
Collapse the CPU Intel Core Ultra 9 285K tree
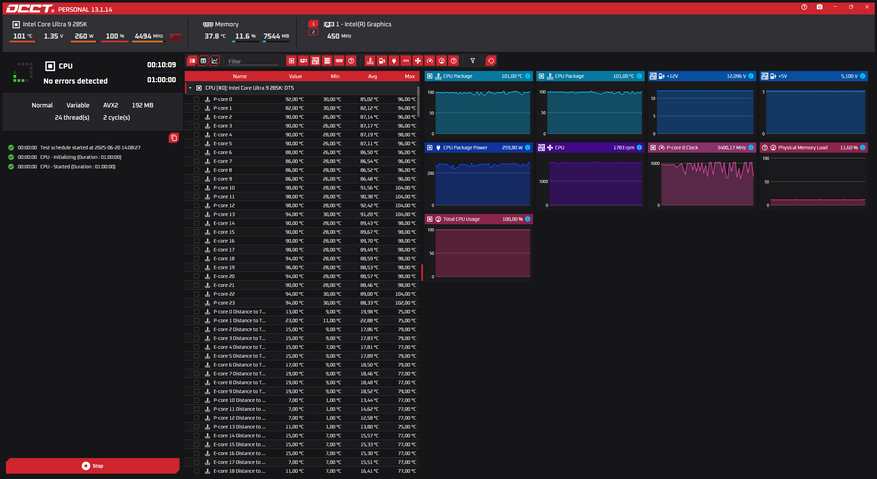click(x=190, y=88)
